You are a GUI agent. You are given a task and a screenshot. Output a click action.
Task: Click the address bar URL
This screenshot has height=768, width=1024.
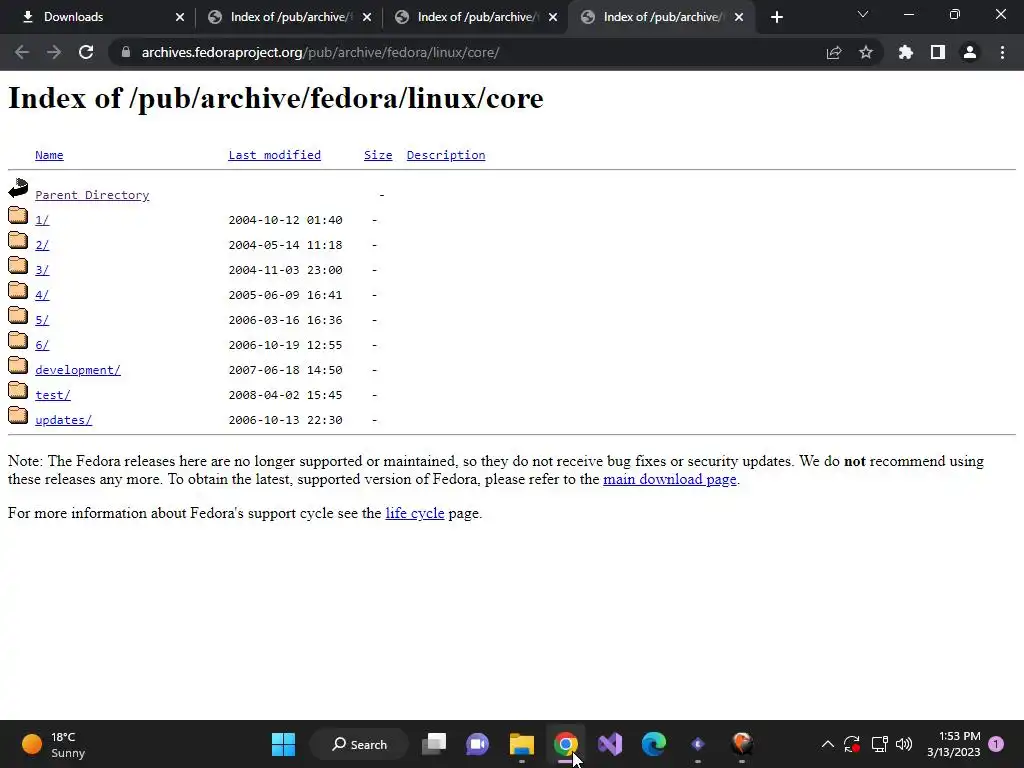pyautogui.click(x=320, y=52)
